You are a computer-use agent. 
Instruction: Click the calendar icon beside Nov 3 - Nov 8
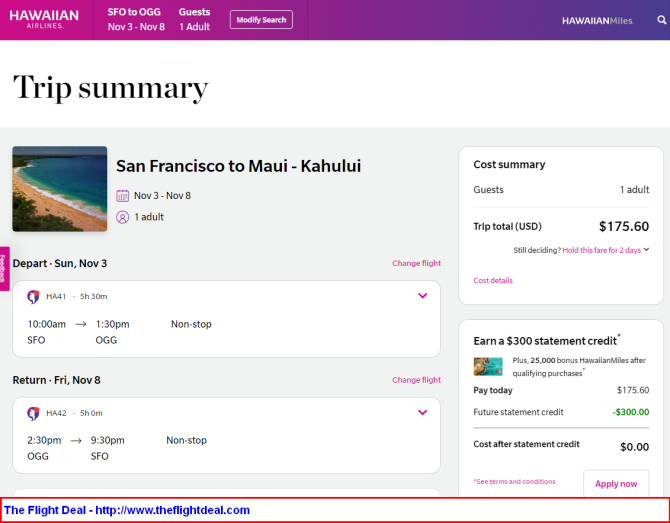pos(122,196)
